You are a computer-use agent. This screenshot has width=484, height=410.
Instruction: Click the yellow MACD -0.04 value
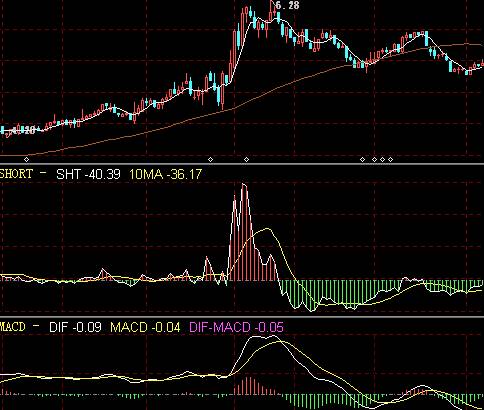(x=145, y=327)
